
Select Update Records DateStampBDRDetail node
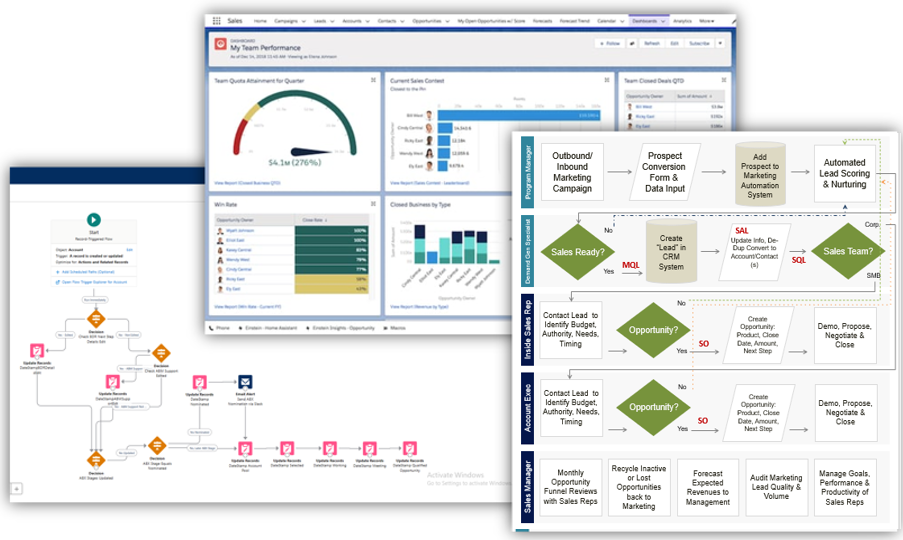pyautogui.click(x=37, y=351)
